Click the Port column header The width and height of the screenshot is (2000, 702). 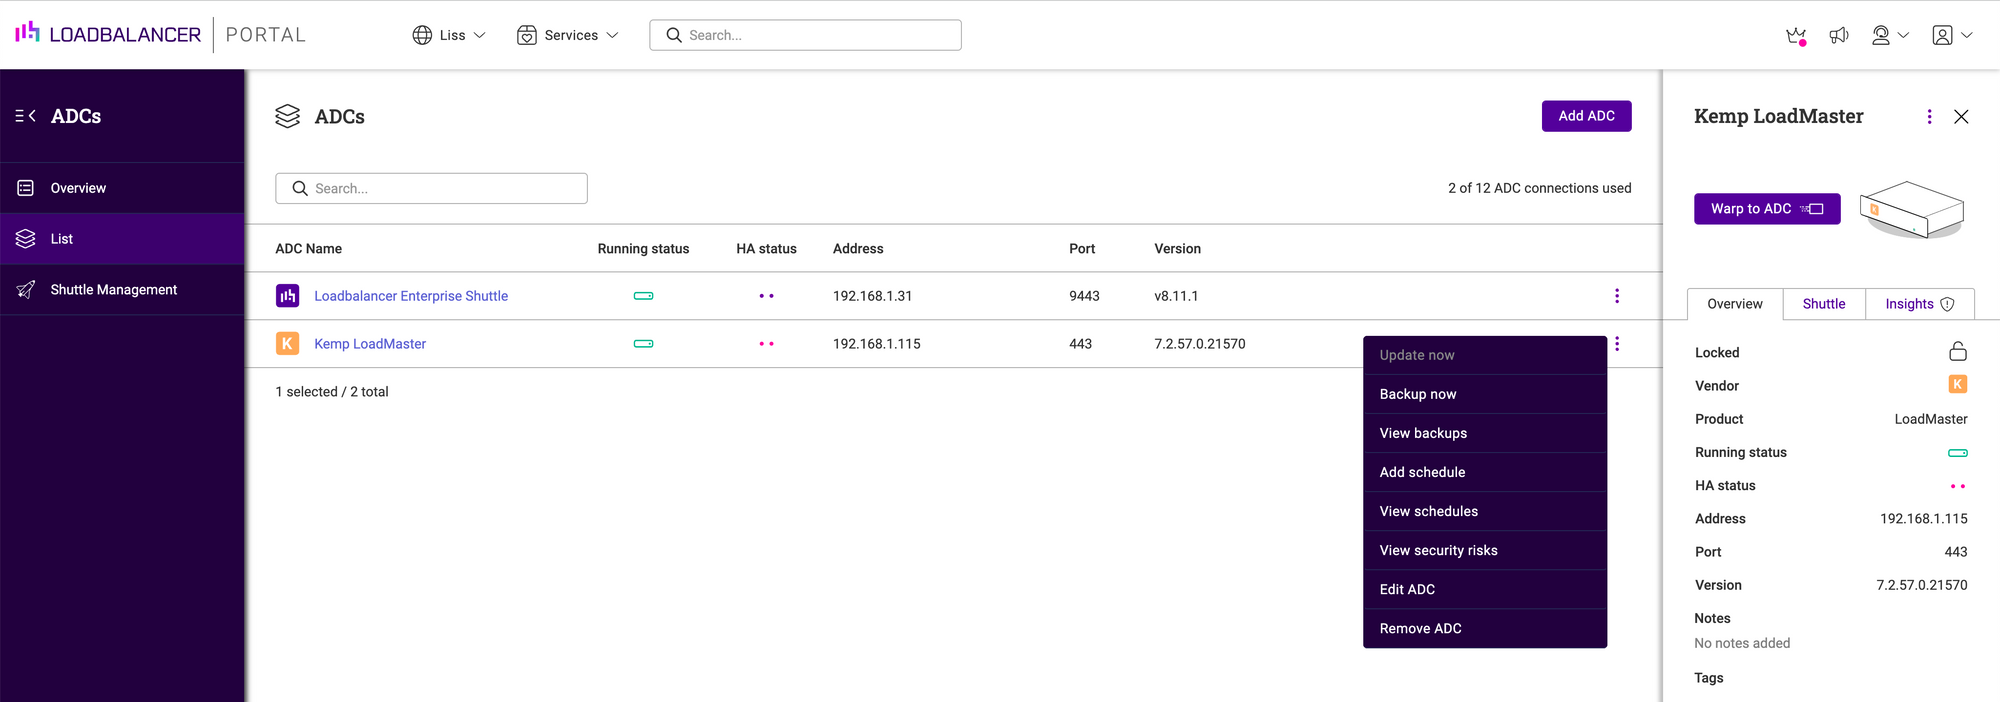[1082, 249]
